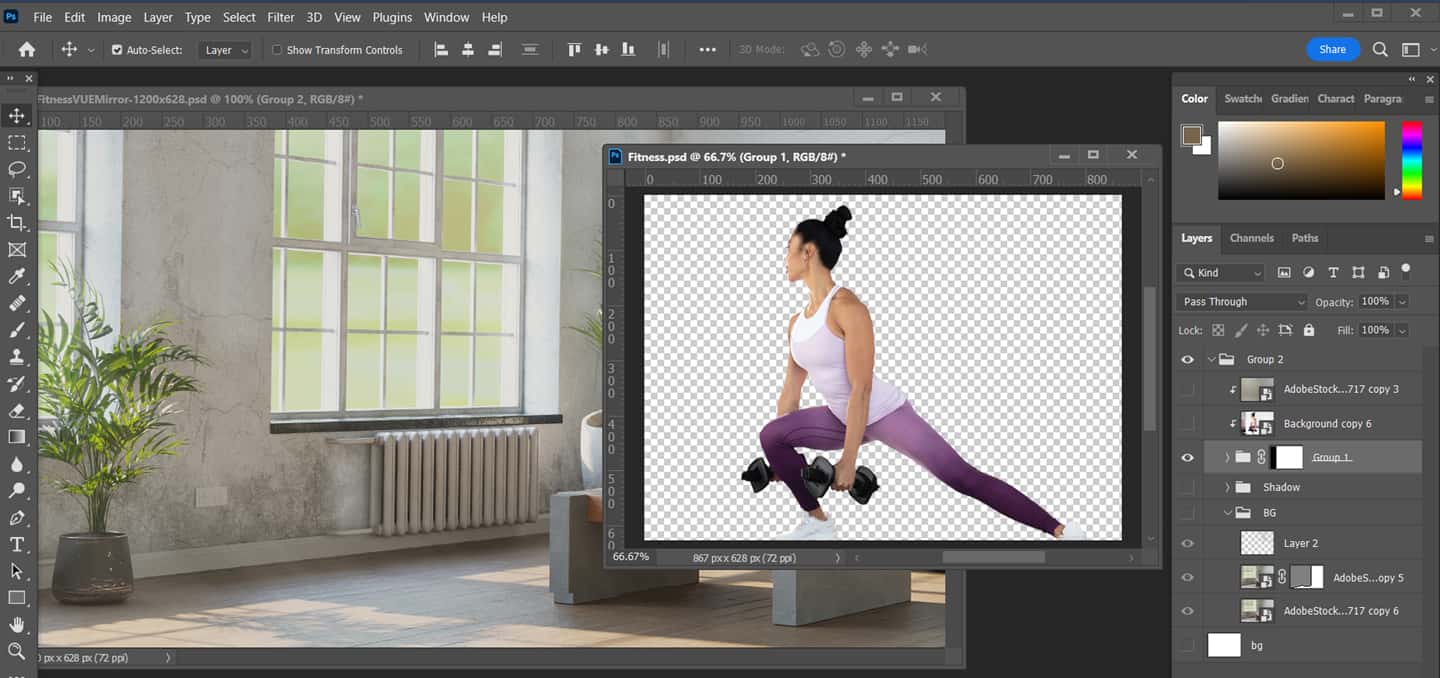
Task: Activate the Horizontal Type tool
Action: point(17,544)
